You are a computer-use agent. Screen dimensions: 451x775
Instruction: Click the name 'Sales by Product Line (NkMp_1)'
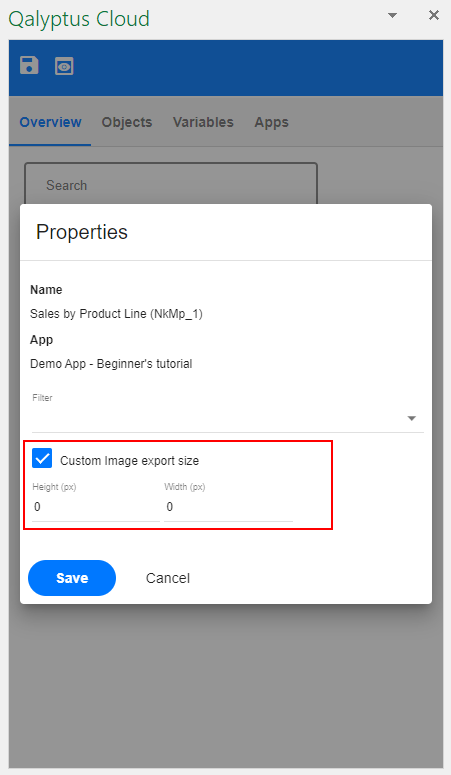(116, 314)
